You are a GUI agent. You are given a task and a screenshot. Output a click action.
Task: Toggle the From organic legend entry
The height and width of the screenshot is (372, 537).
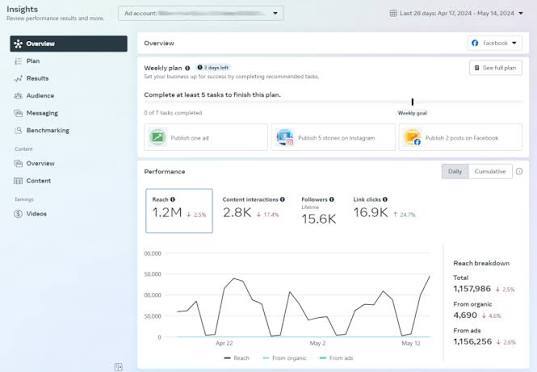point(284,358)
